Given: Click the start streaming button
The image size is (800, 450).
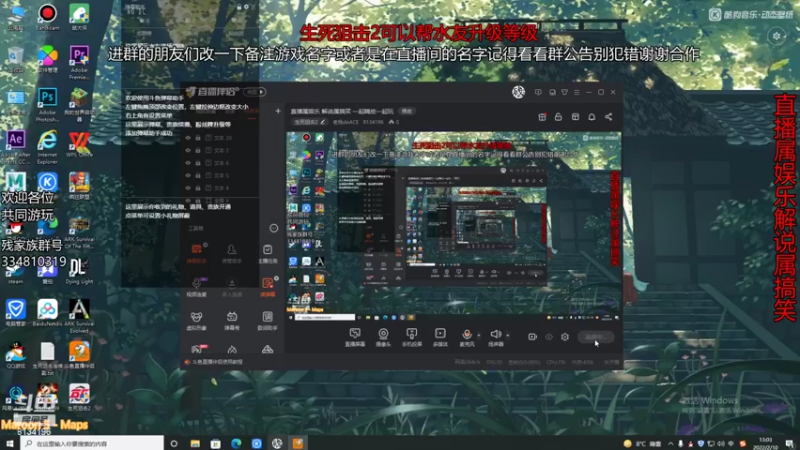Looking at the screenshot, I should tap(595, 337).
